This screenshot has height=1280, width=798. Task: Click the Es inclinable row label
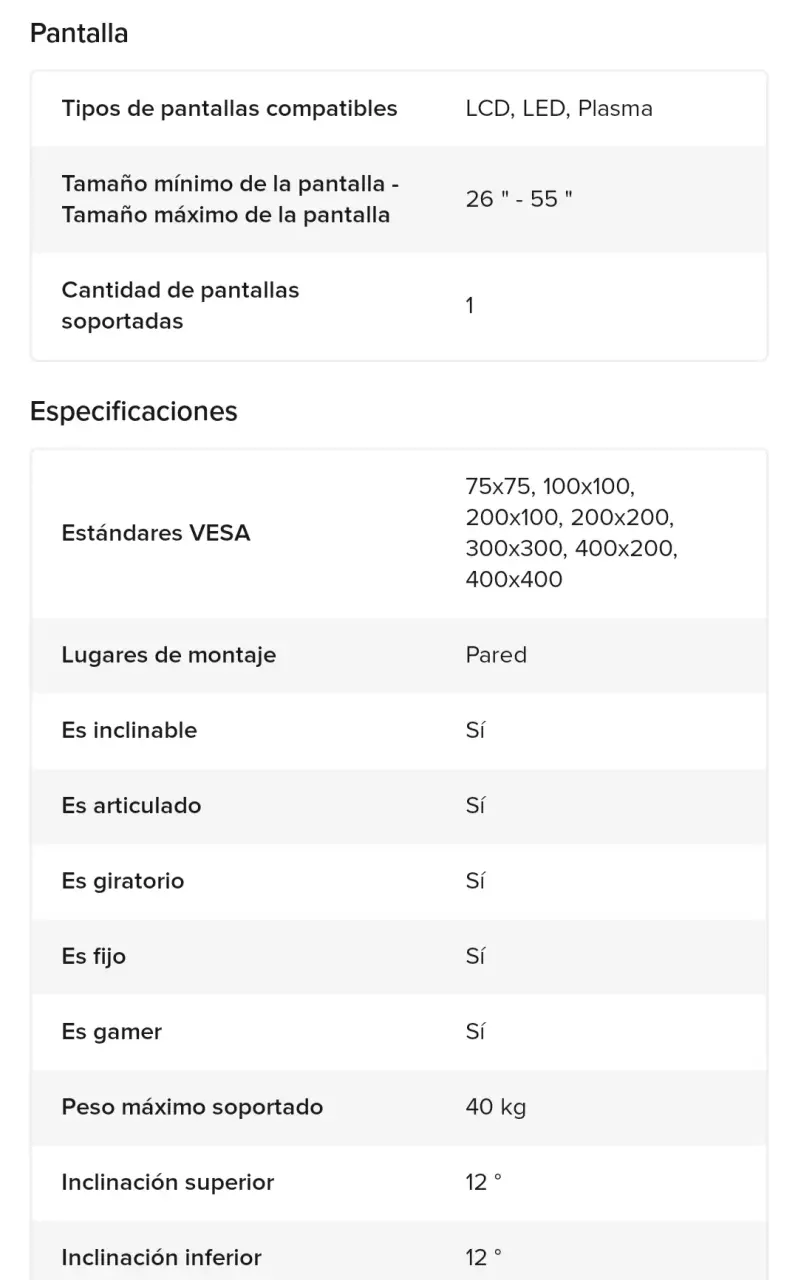coord(129,730)
